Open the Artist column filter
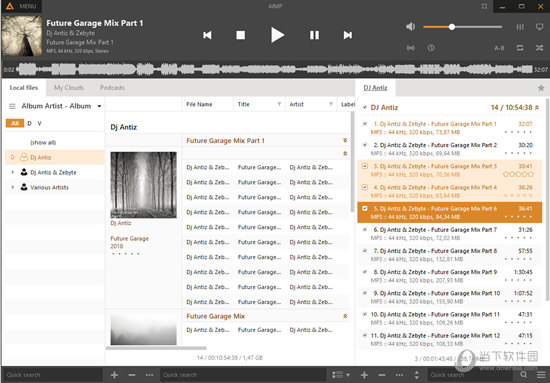Viewport: 550px width, 383px height. [x=331, y=104]
